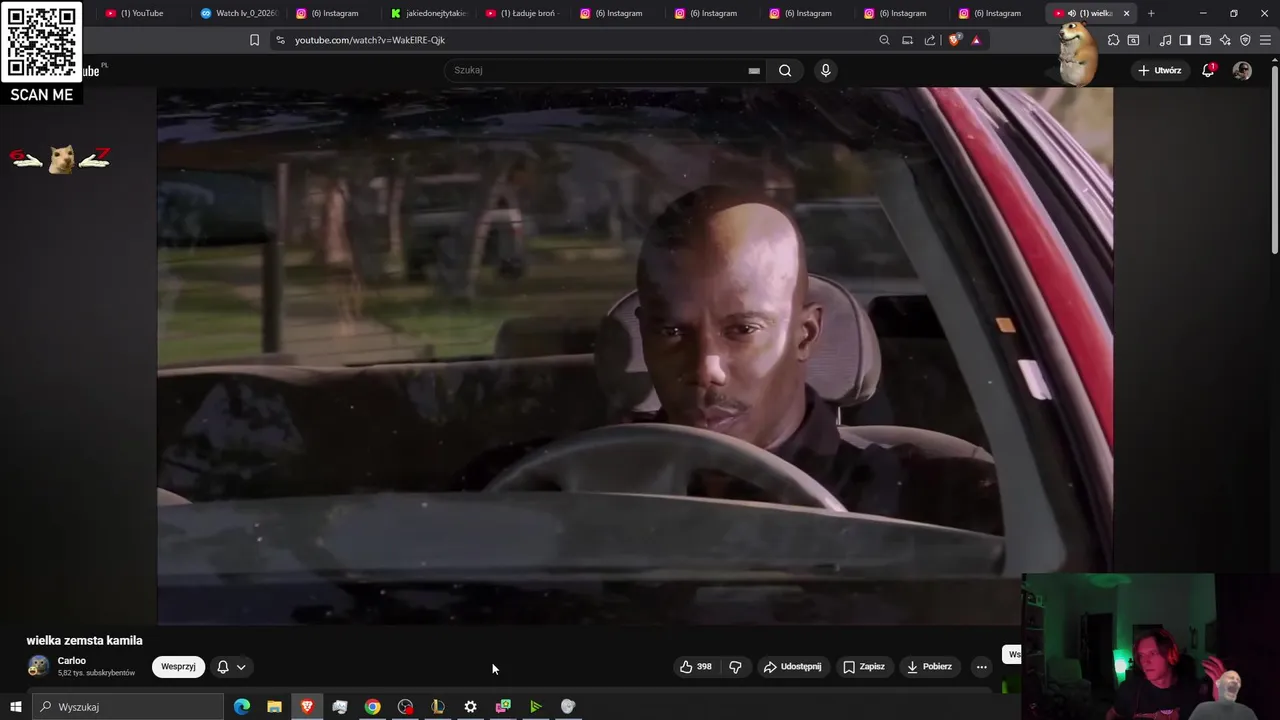Screen dimensions: 1280x720
Task: Open the Windows Start menu
Action: pos(15,707)
